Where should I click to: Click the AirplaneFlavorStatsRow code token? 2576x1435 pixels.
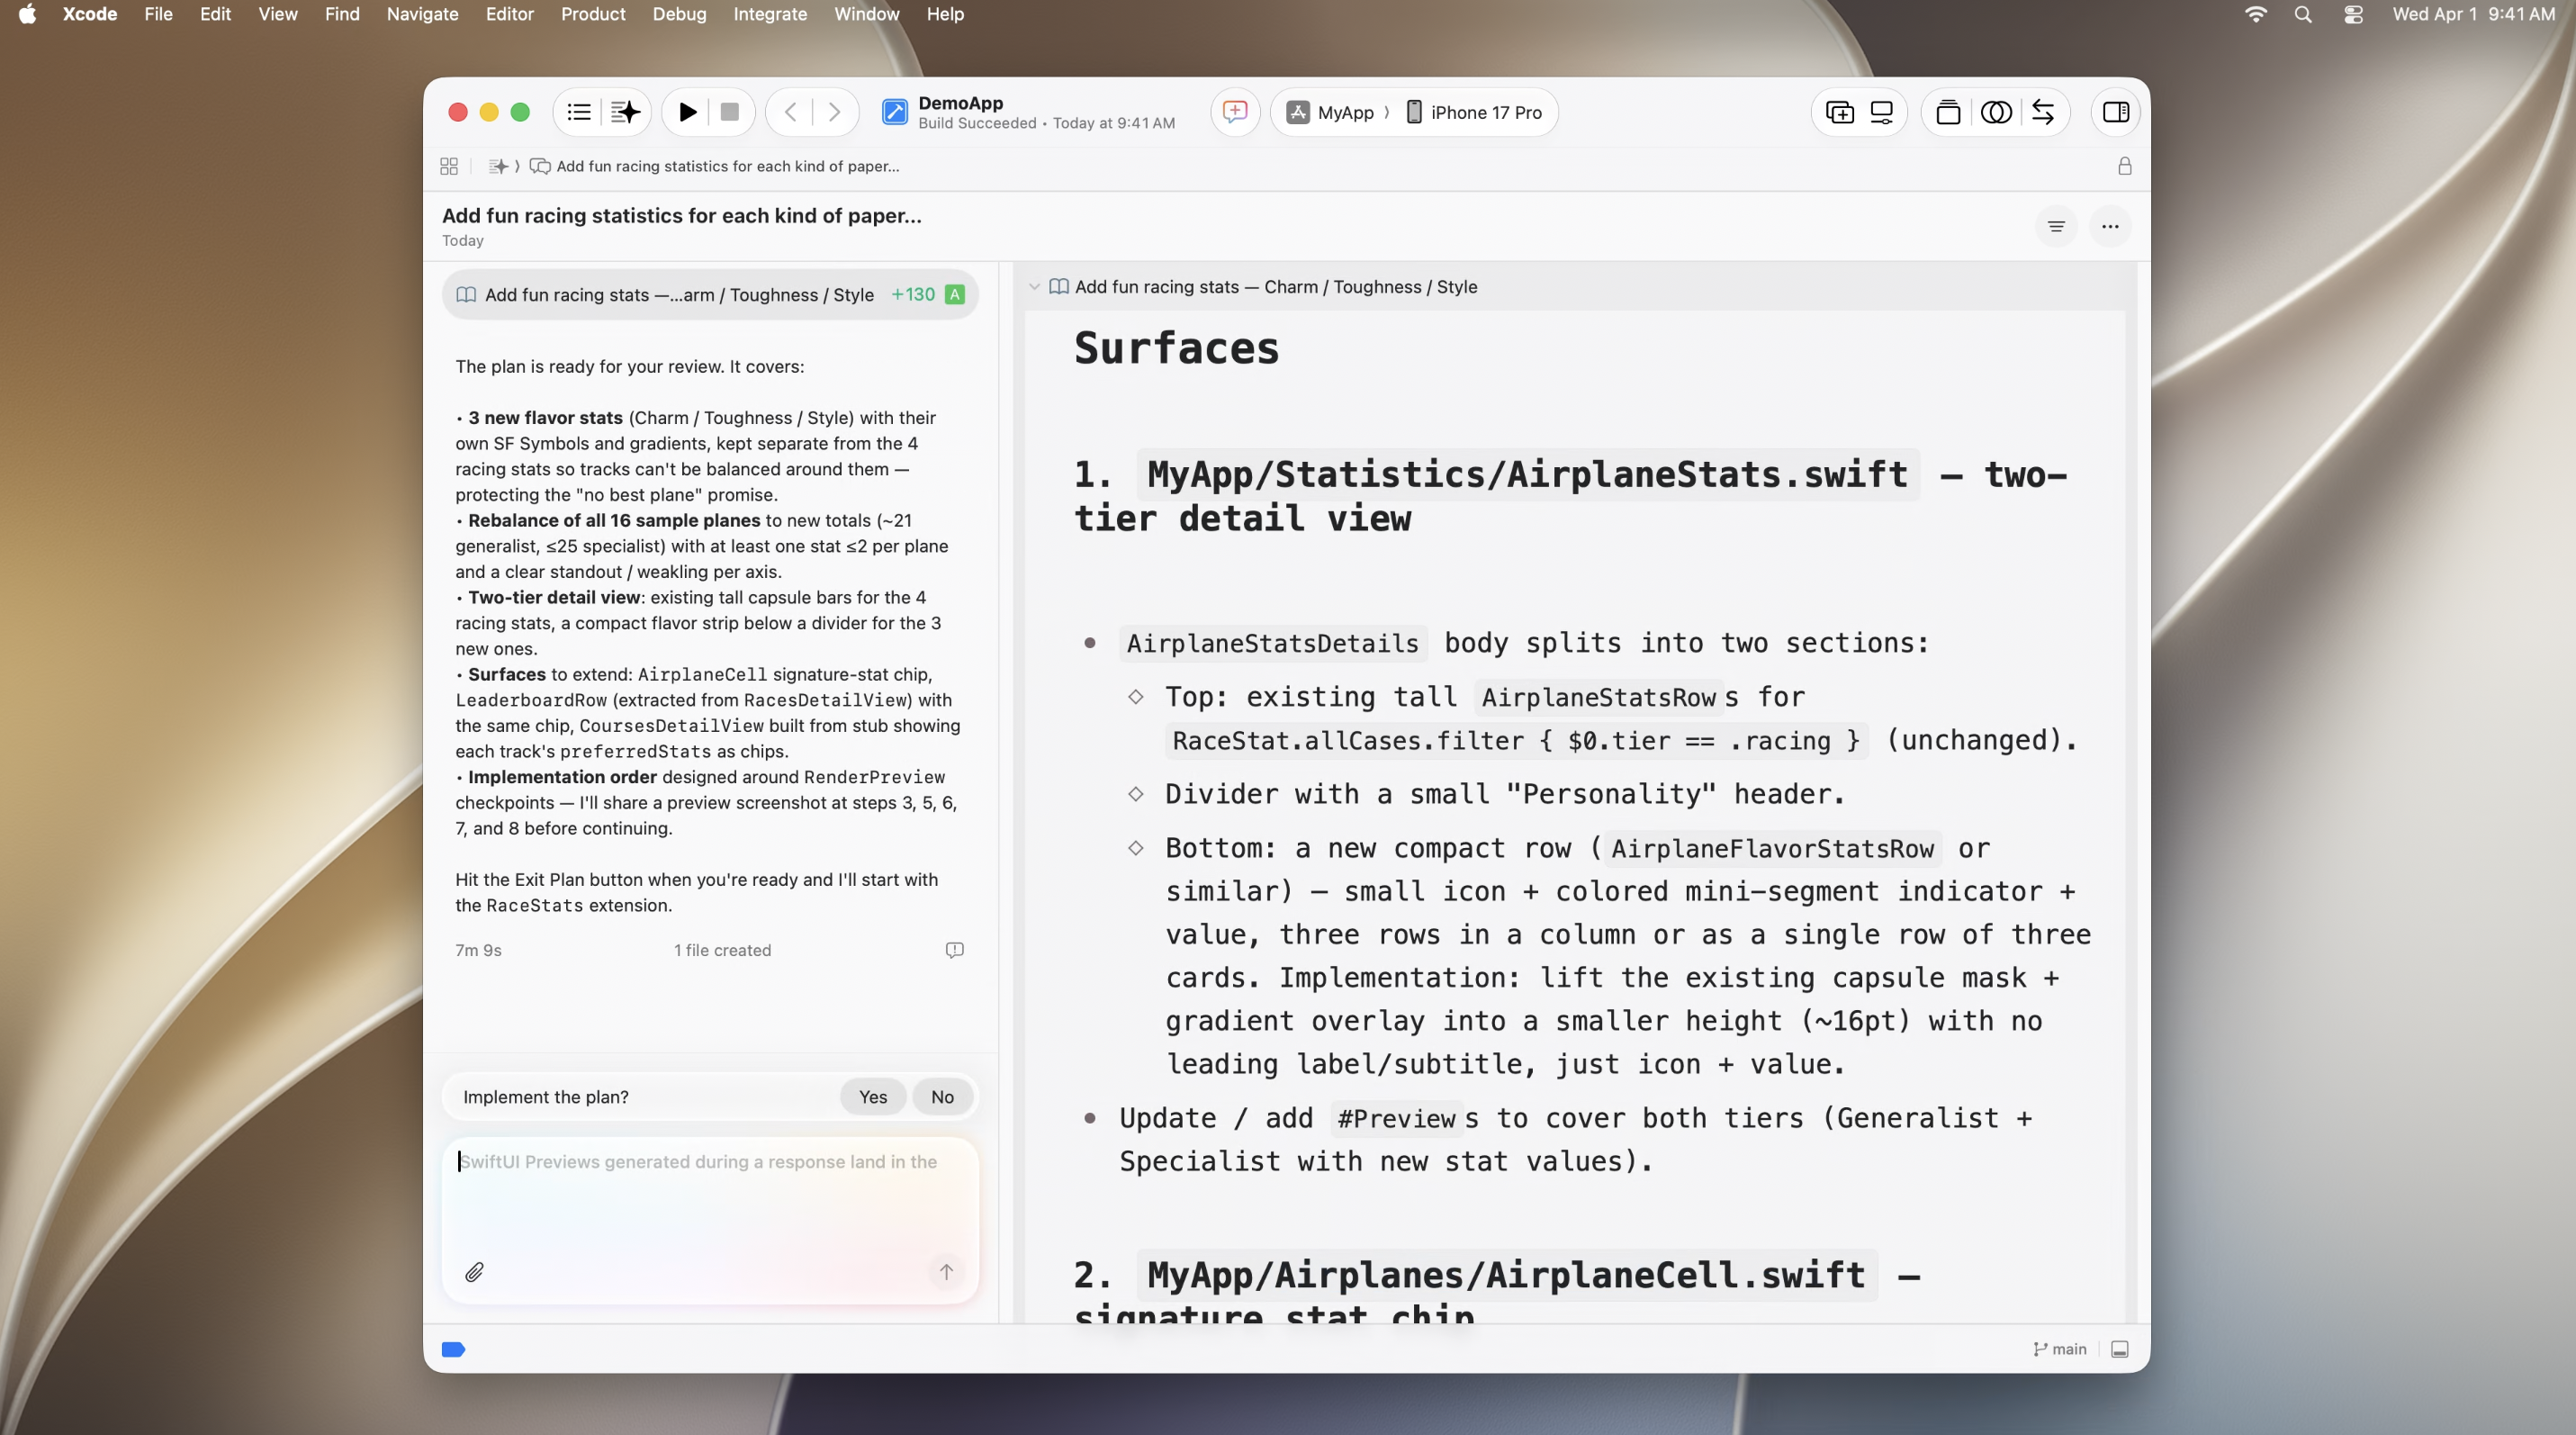pyautogui.click(x=1772, y=849)
